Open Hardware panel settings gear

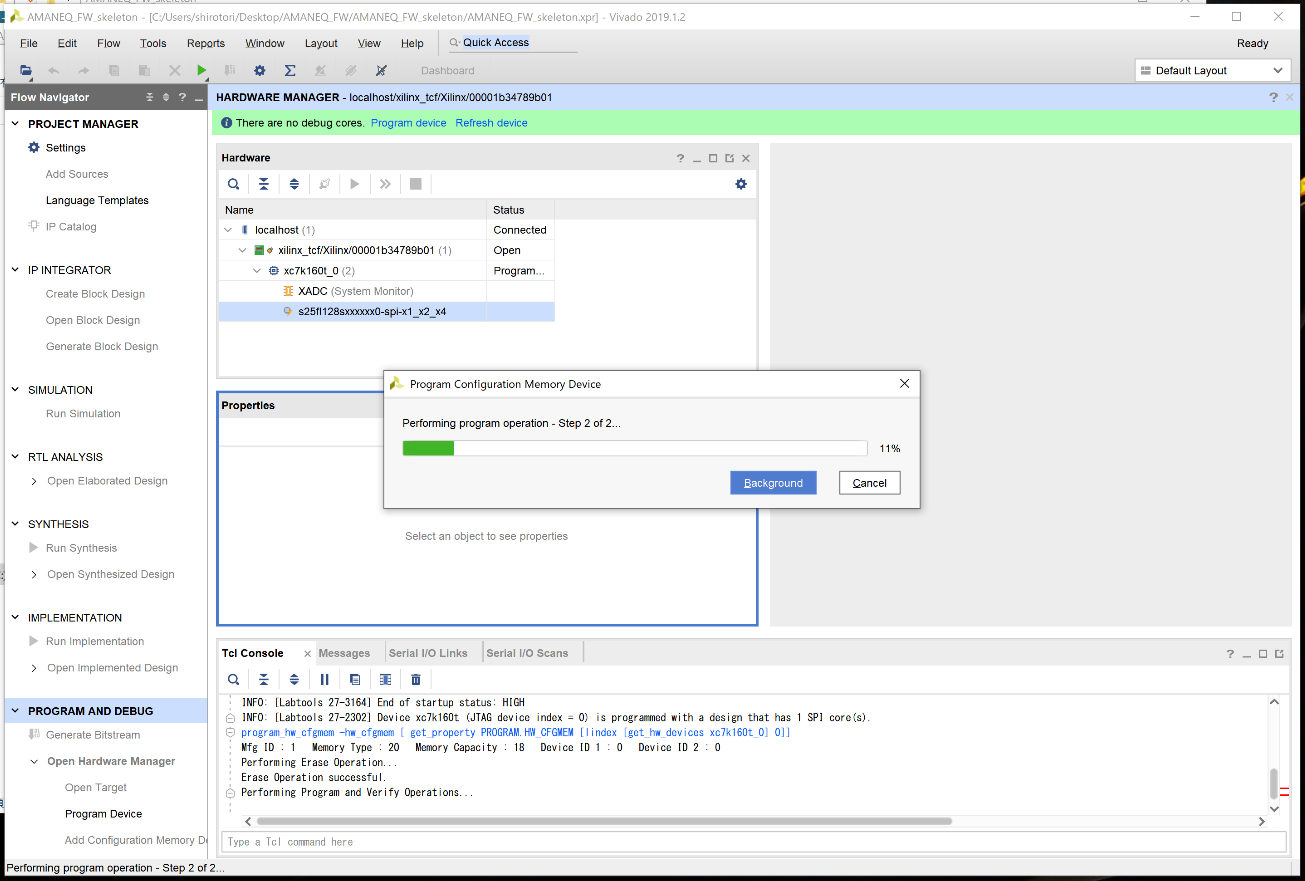coord(741,184)
